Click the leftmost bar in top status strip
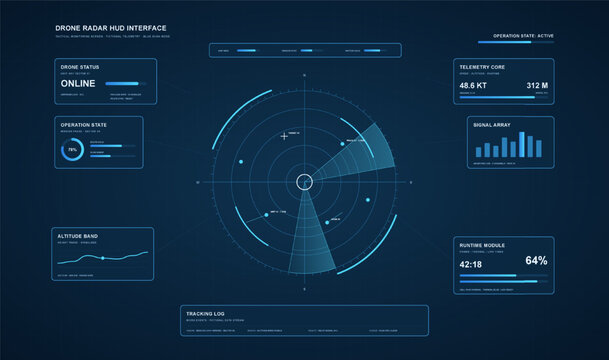 [249, 50]
